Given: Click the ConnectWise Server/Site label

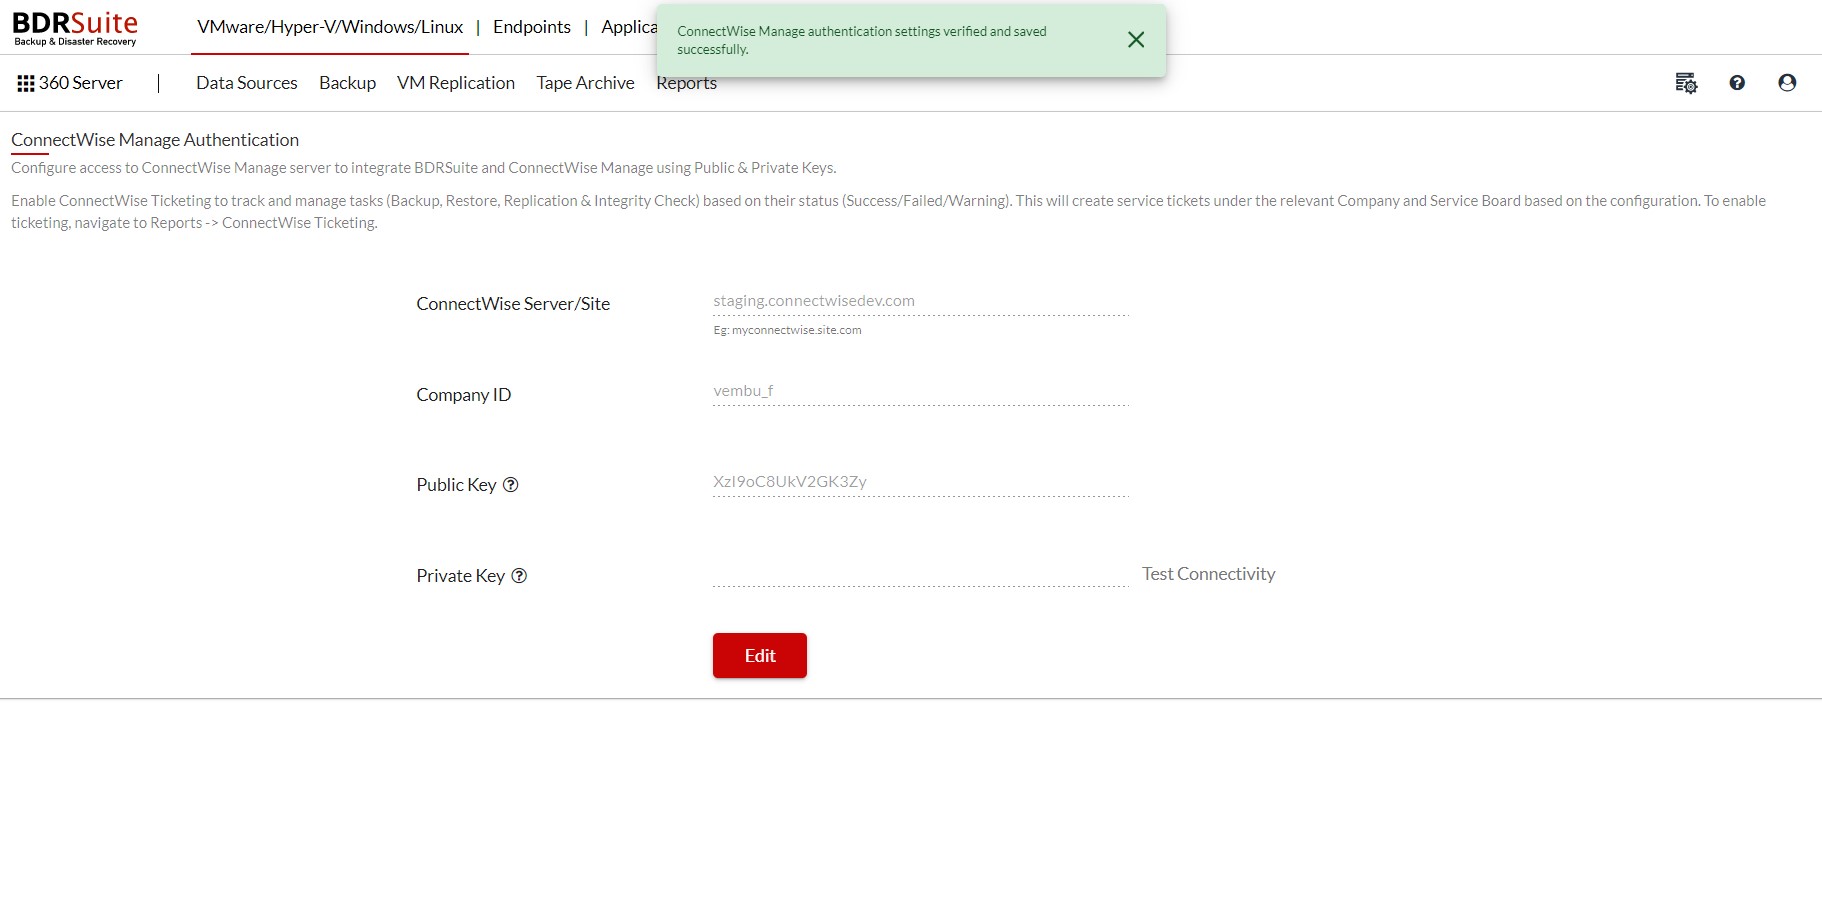Looking at the screenshot, I should point(513,304).
